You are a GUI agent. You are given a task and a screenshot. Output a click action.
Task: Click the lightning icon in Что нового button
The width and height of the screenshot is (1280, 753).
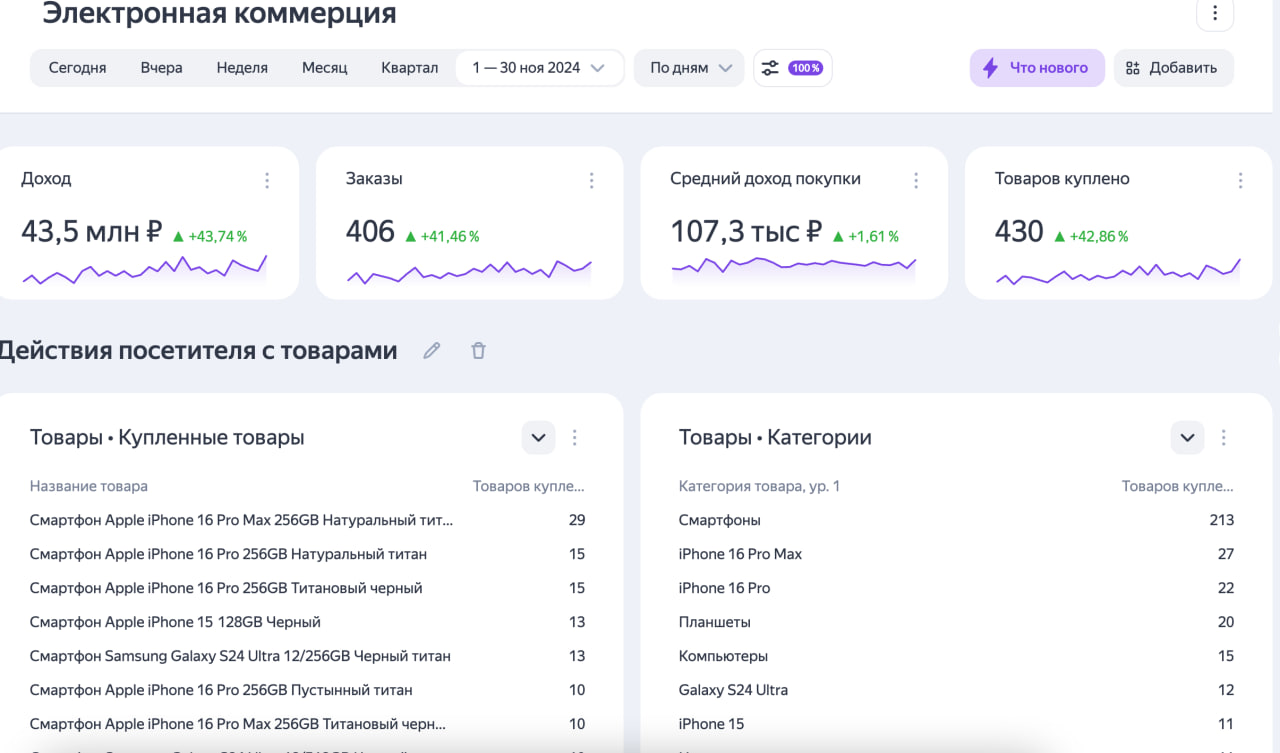pos(990,67)
